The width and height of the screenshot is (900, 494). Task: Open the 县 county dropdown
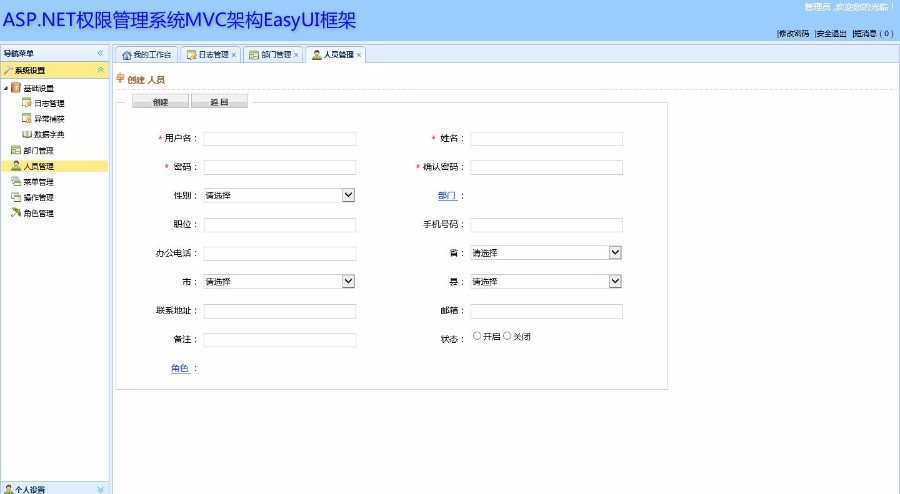(x=546, y=281)
